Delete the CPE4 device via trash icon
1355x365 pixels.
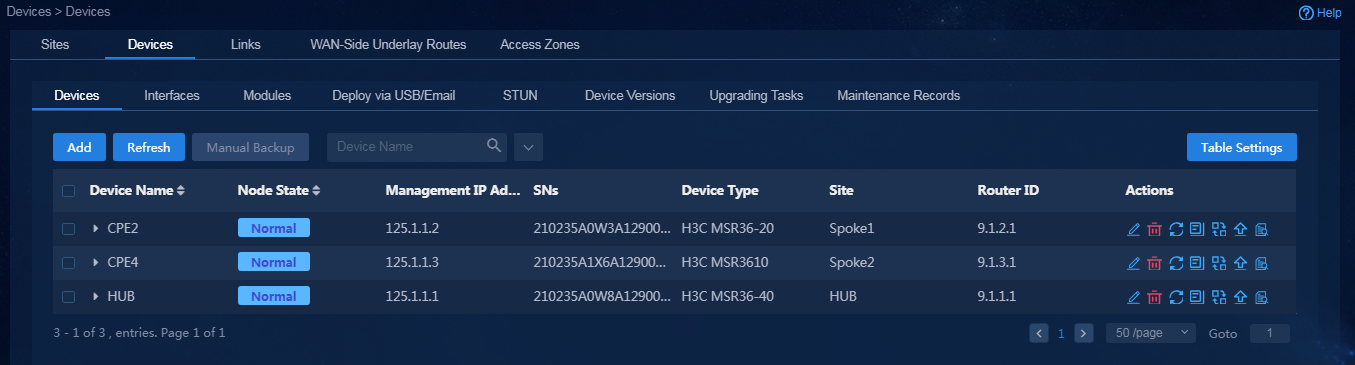pos(1154,263)
